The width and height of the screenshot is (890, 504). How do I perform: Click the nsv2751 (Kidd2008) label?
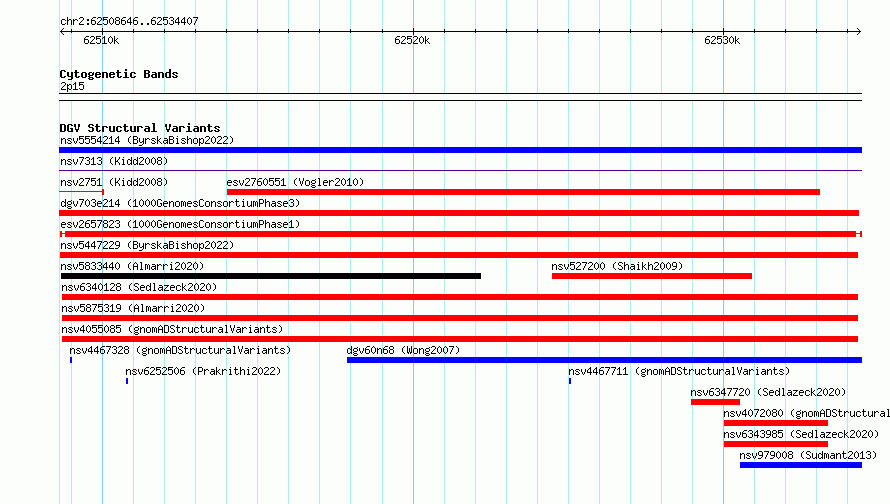tap(114, 182)
